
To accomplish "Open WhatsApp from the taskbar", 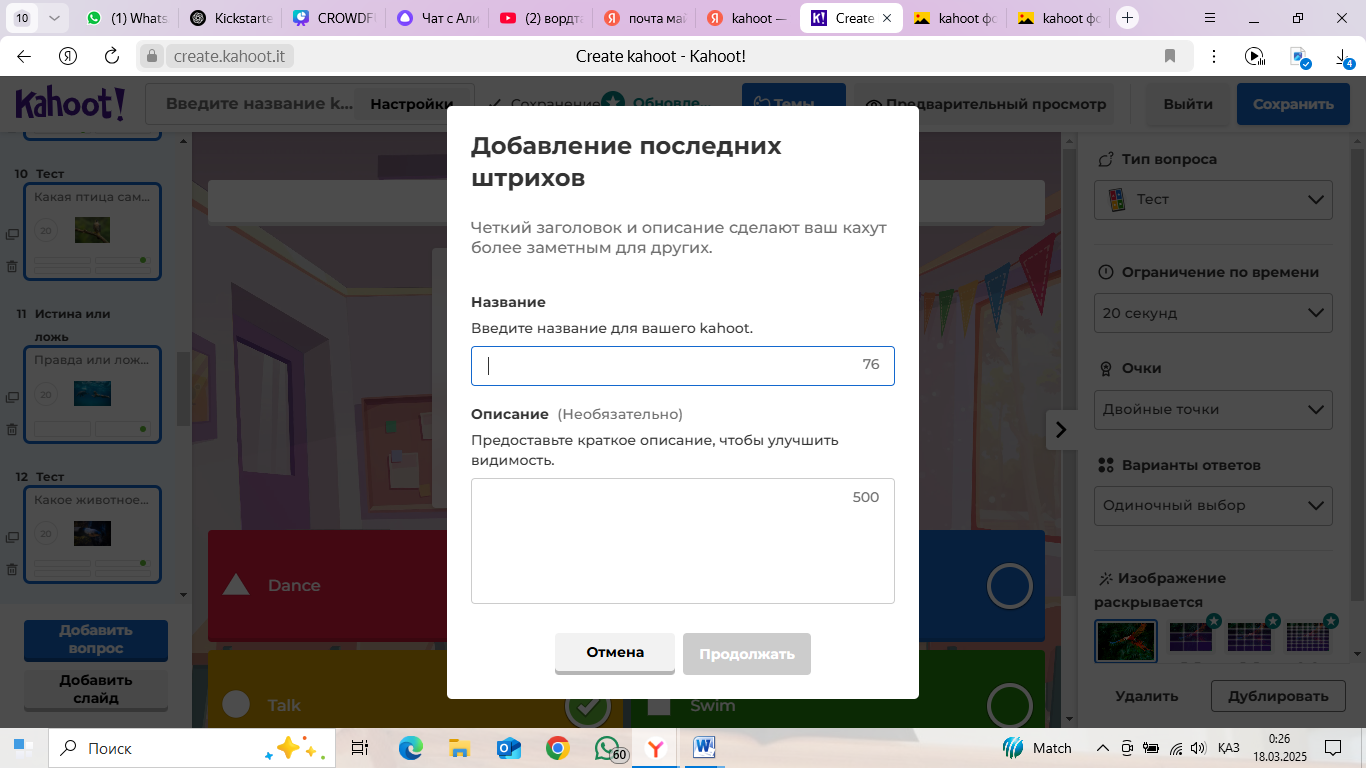I will pyautogui.click(x=608, y=748).
